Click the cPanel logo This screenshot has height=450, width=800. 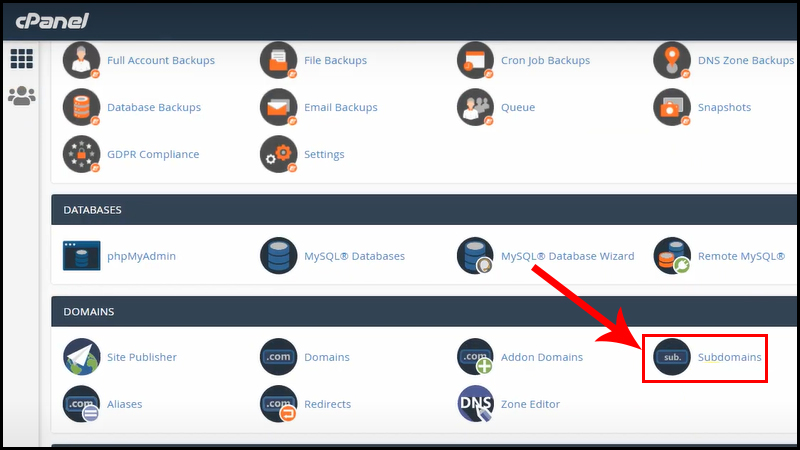(52, 21)
